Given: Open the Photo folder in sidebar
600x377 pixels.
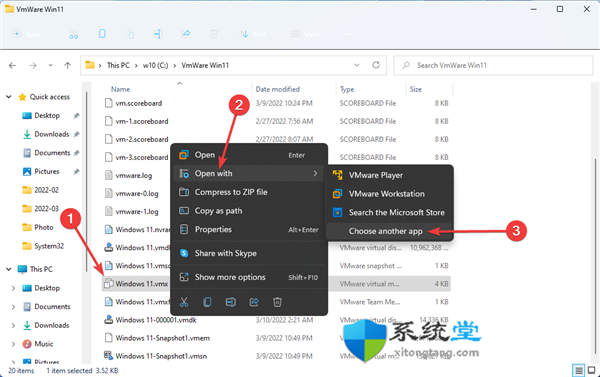Looking at the screenshot, I should click(44, 227).
